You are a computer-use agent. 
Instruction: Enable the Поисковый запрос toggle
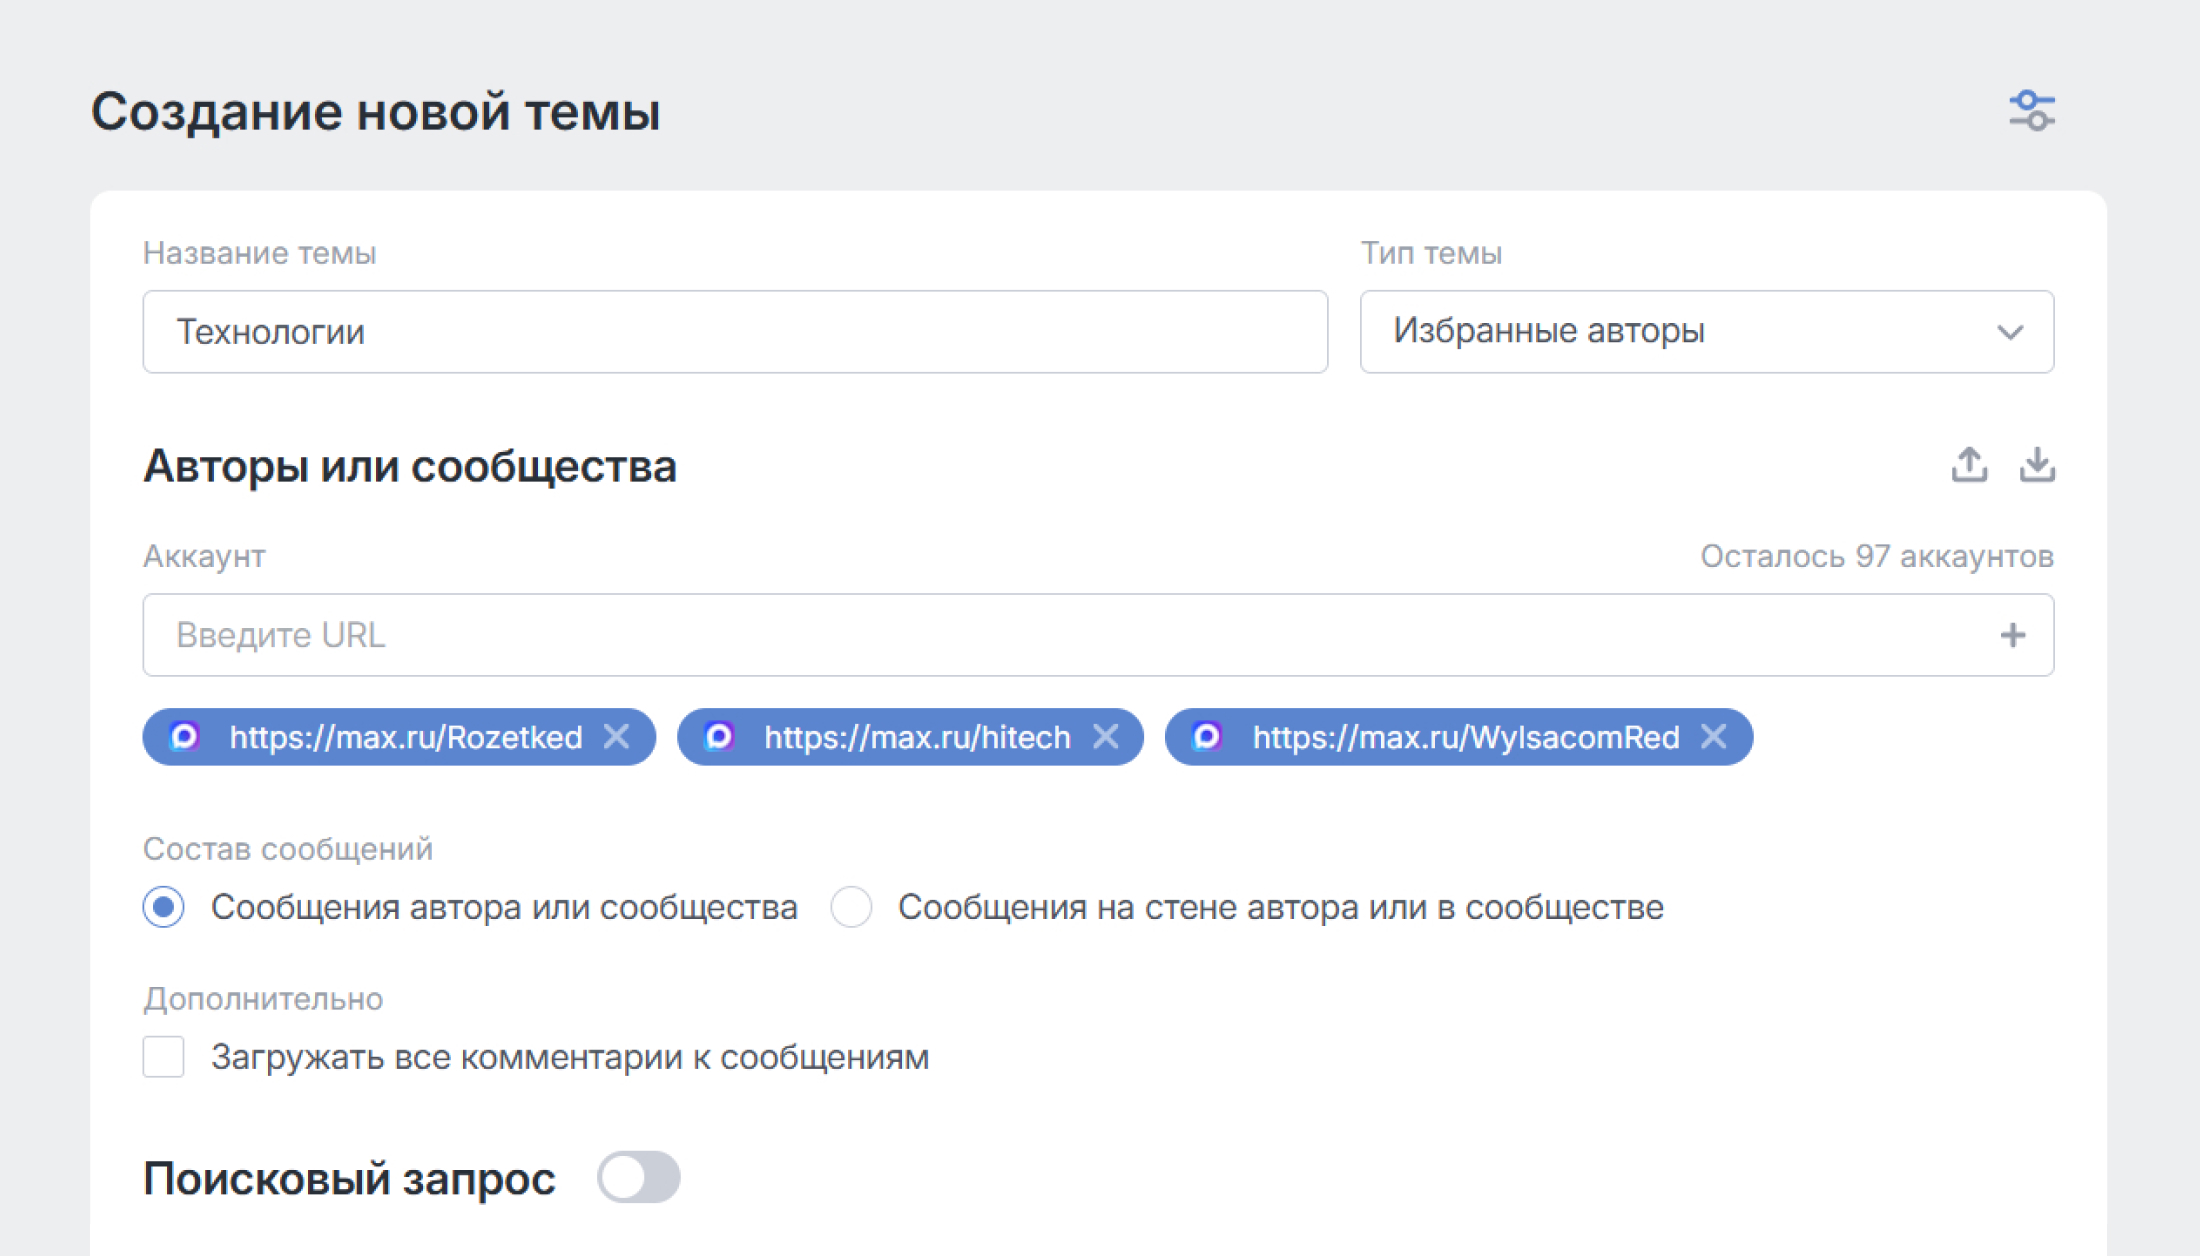(637, 1178)
